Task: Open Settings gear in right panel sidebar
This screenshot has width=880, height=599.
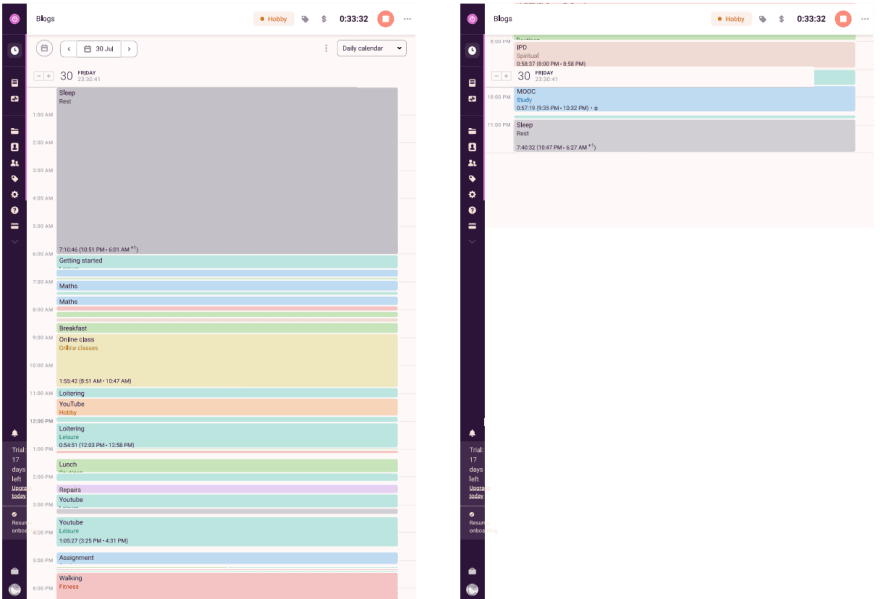Action: pyautogui.click(x=472, y=194)
